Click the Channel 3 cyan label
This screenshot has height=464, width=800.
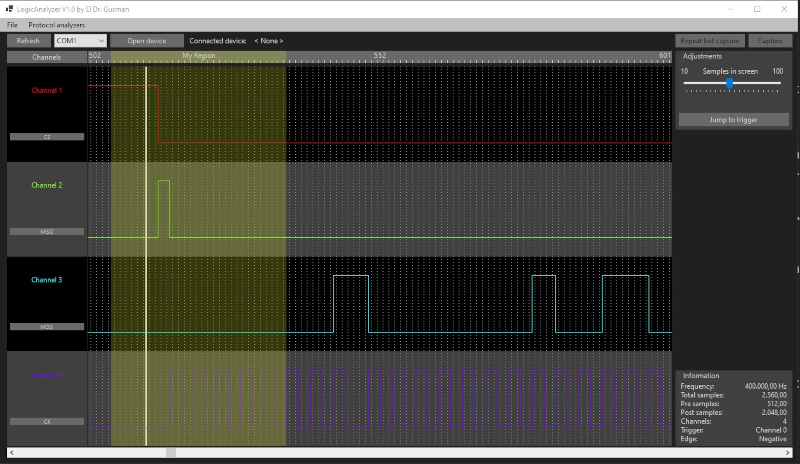pos(47,280)
